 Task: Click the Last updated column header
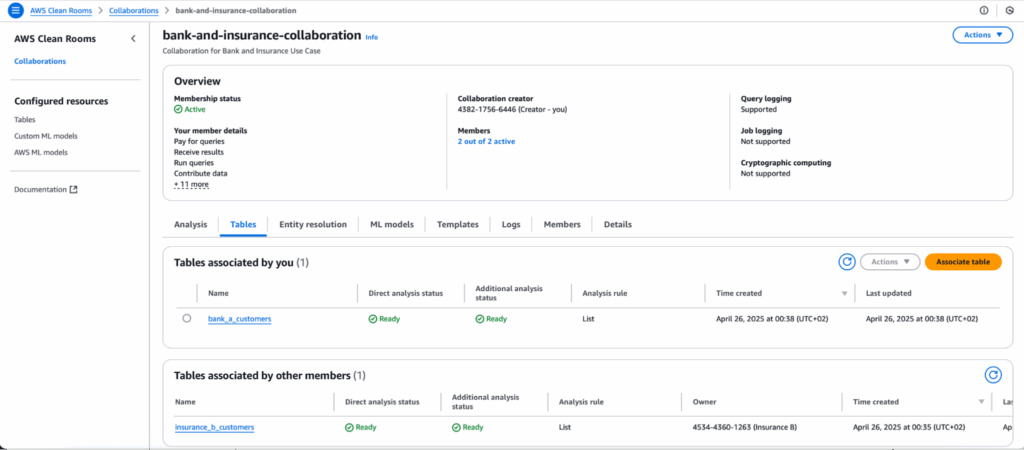pyautogui.click(x=888, y=294)
